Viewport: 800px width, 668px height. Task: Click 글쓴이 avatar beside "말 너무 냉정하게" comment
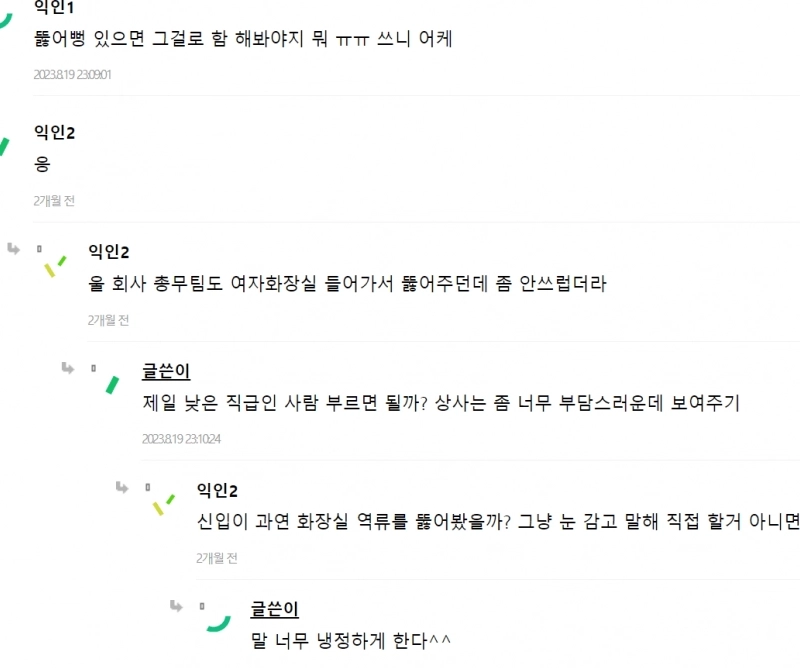(217, 622)
